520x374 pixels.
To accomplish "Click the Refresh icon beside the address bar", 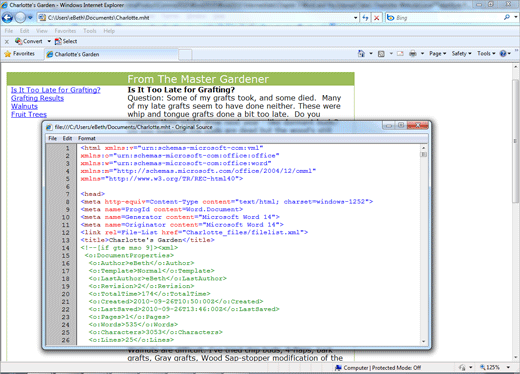I will coord(366,18).
